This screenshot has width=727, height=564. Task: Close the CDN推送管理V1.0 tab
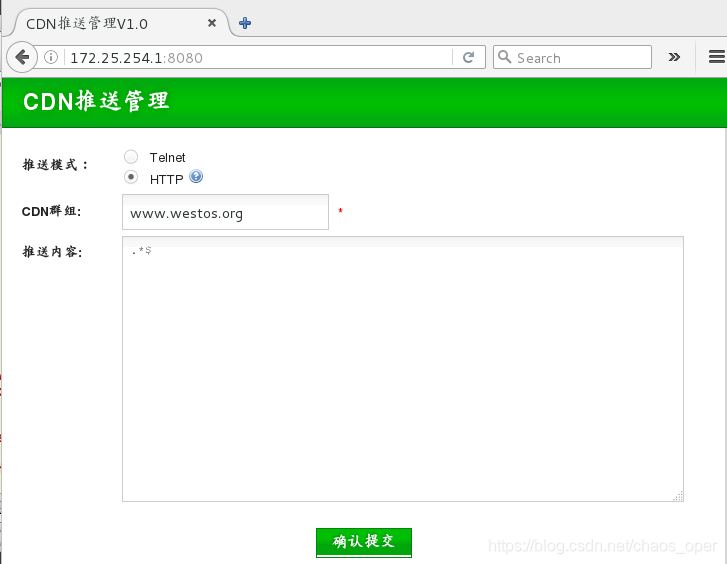pyautogui.click(x=212, y=23)
